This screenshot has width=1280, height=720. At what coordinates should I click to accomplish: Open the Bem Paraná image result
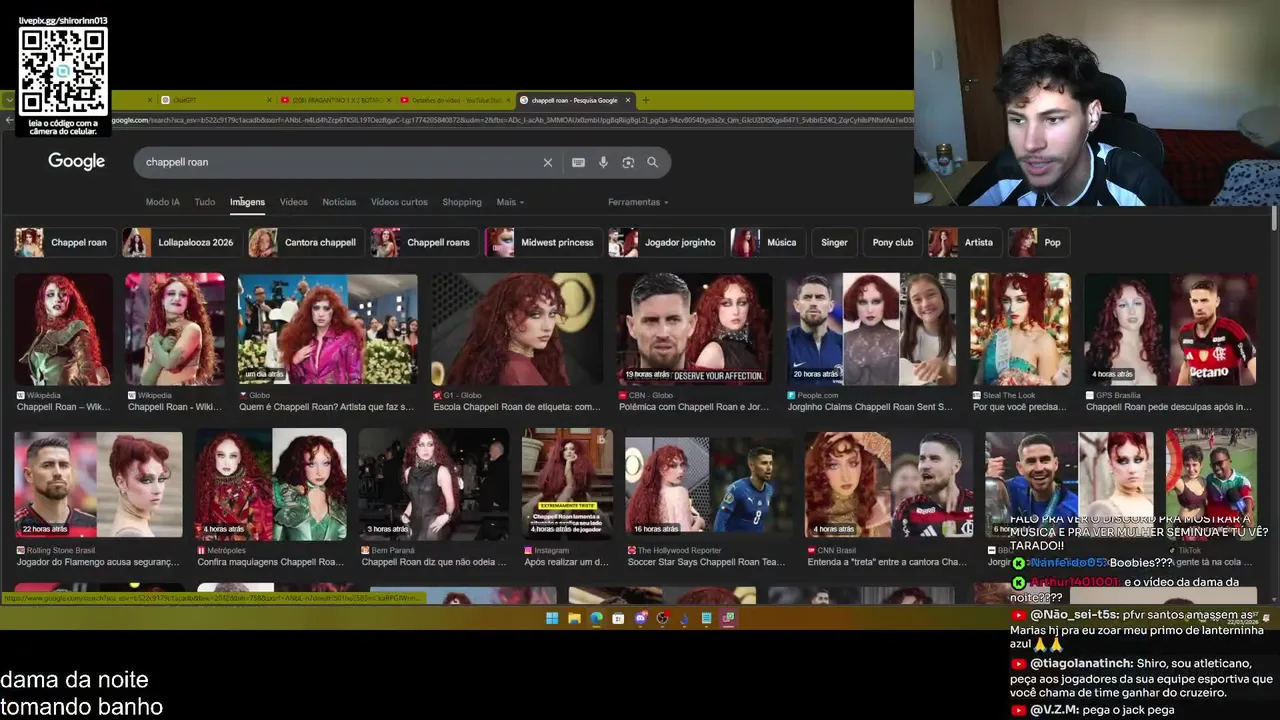[x=433, y=484]
